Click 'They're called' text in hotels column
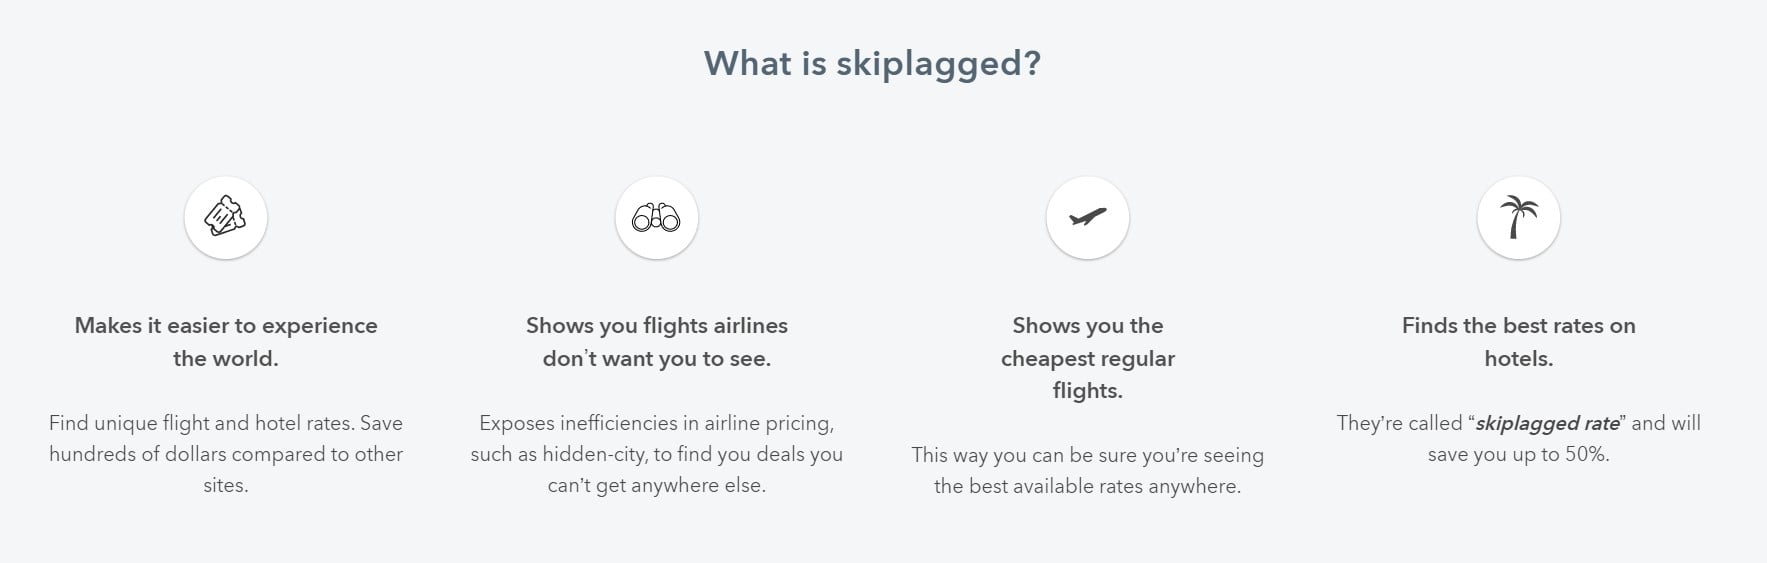 coord(1400,423)
